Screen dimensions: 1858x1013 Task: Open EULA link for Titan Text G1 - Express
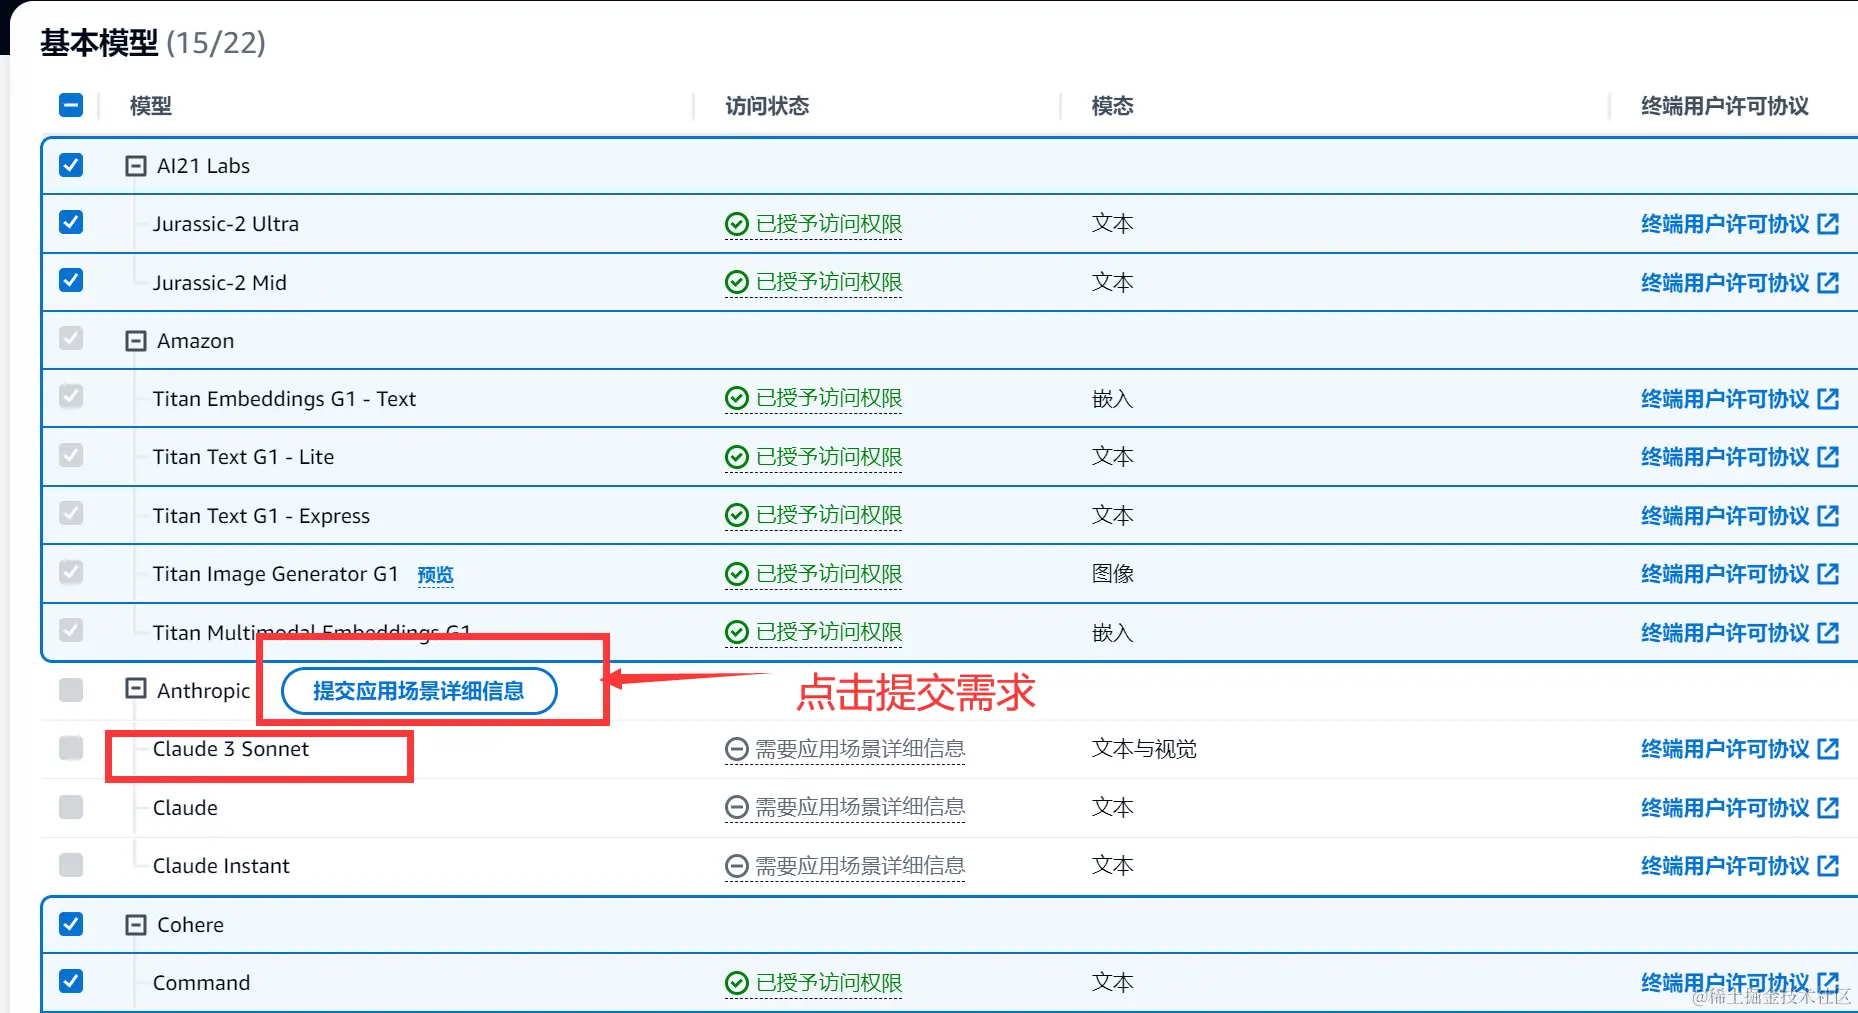coord(1740,516)
